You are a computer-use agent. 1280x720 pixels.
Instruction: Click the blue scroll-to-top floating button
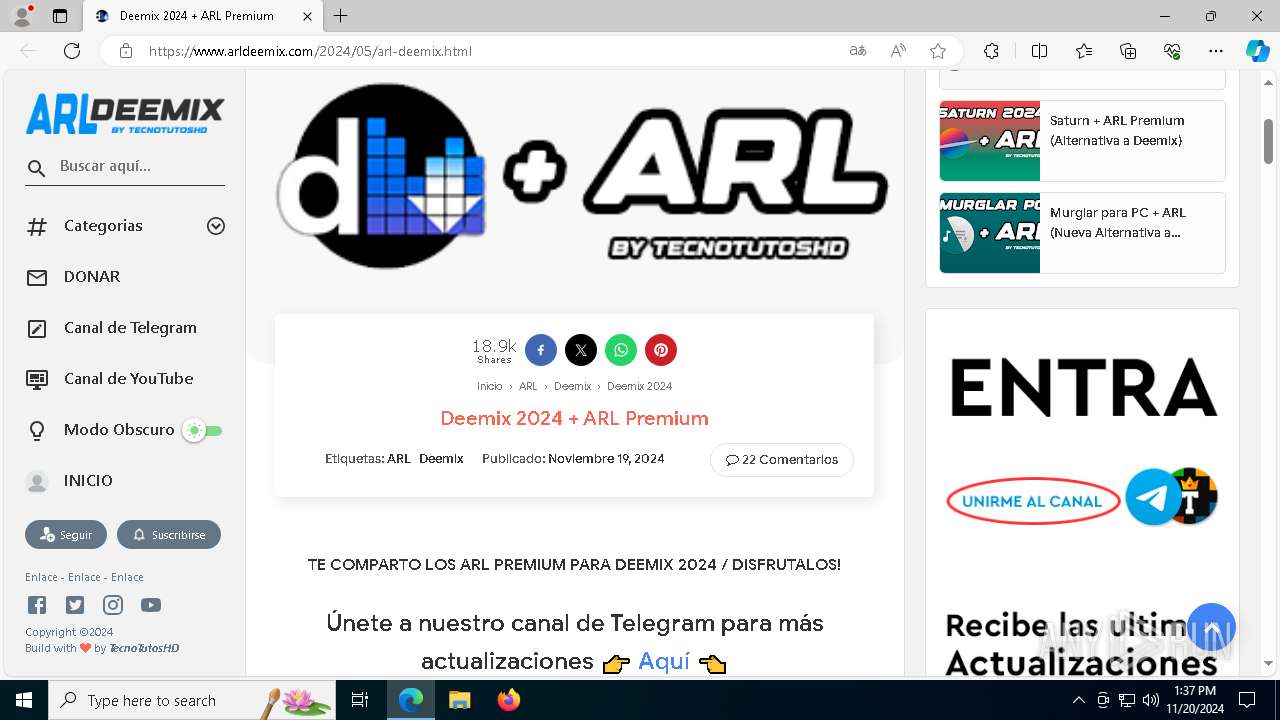point(1211,628)
